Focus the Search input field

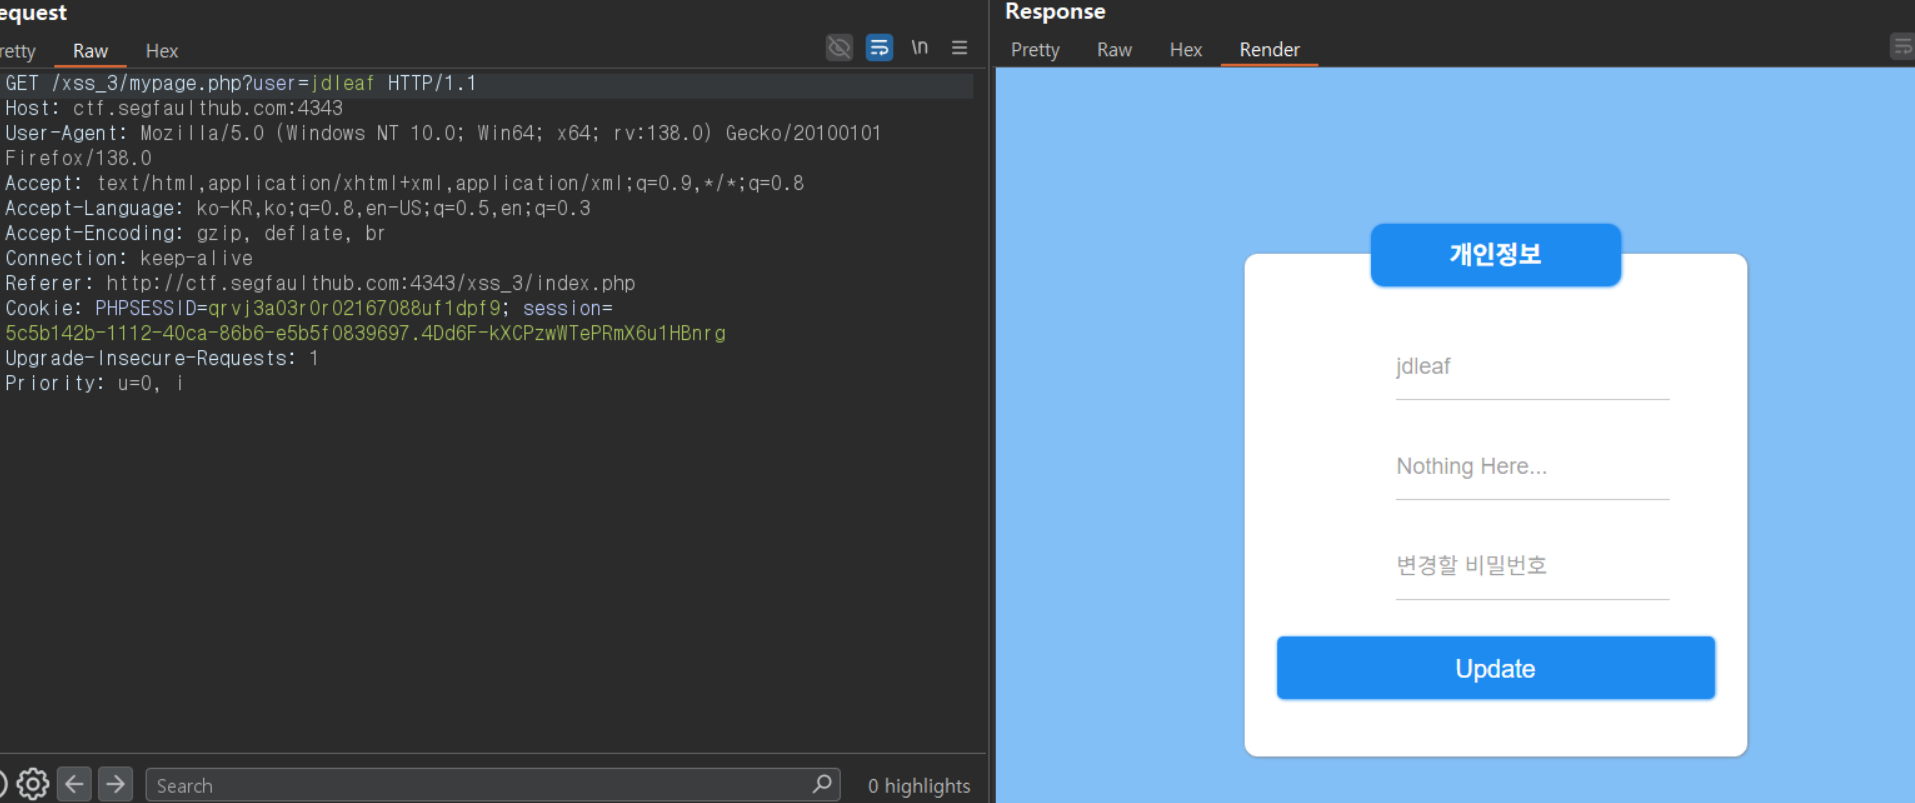tap(492, 785)
